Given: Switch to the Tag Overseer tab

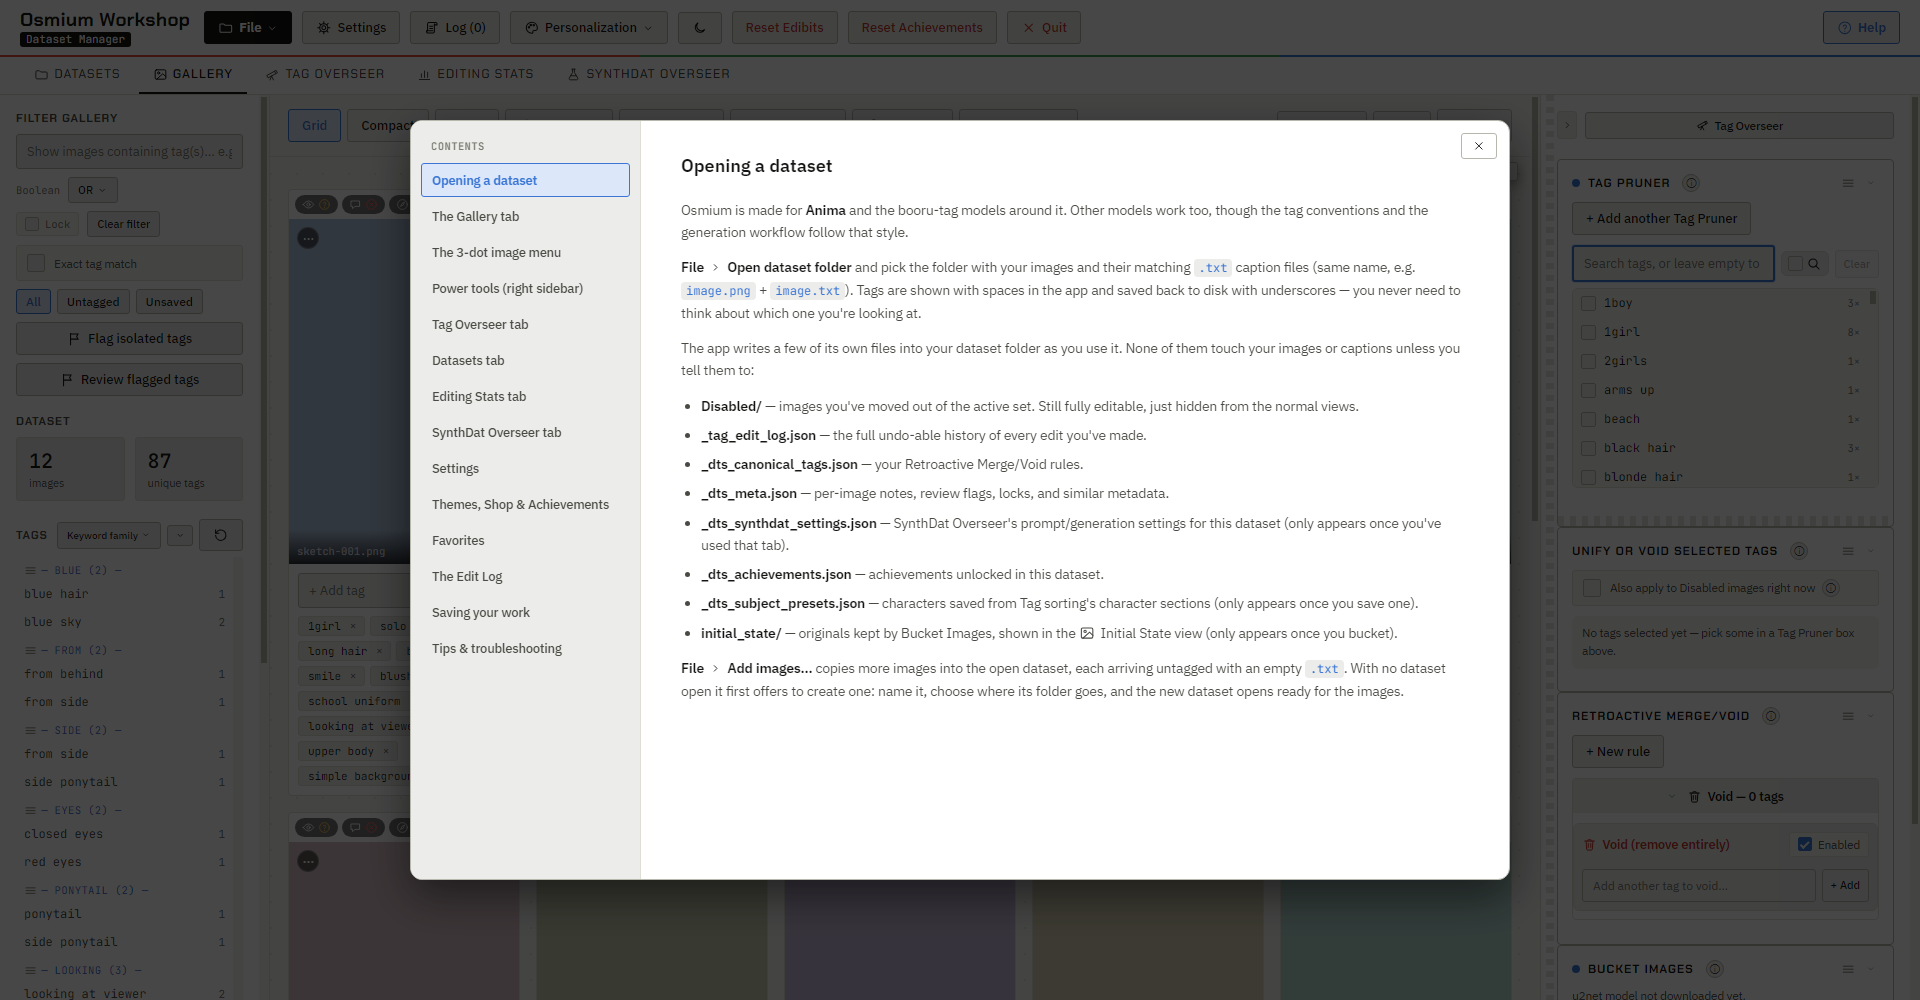Looking at the screenshot, I should (326, 74).
